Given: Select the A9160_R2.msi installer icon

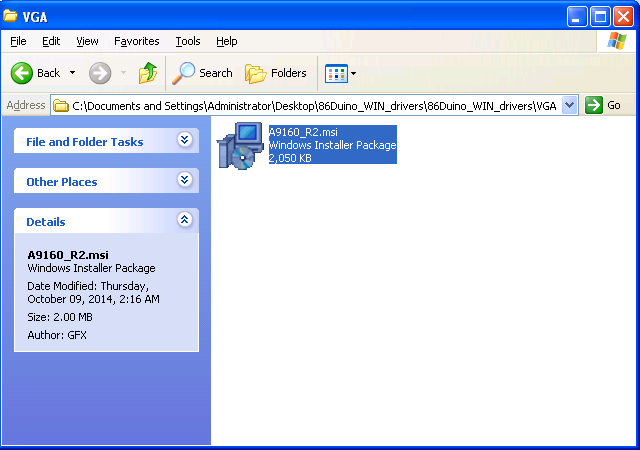Looking at the screenshot, I should point(240,146).
